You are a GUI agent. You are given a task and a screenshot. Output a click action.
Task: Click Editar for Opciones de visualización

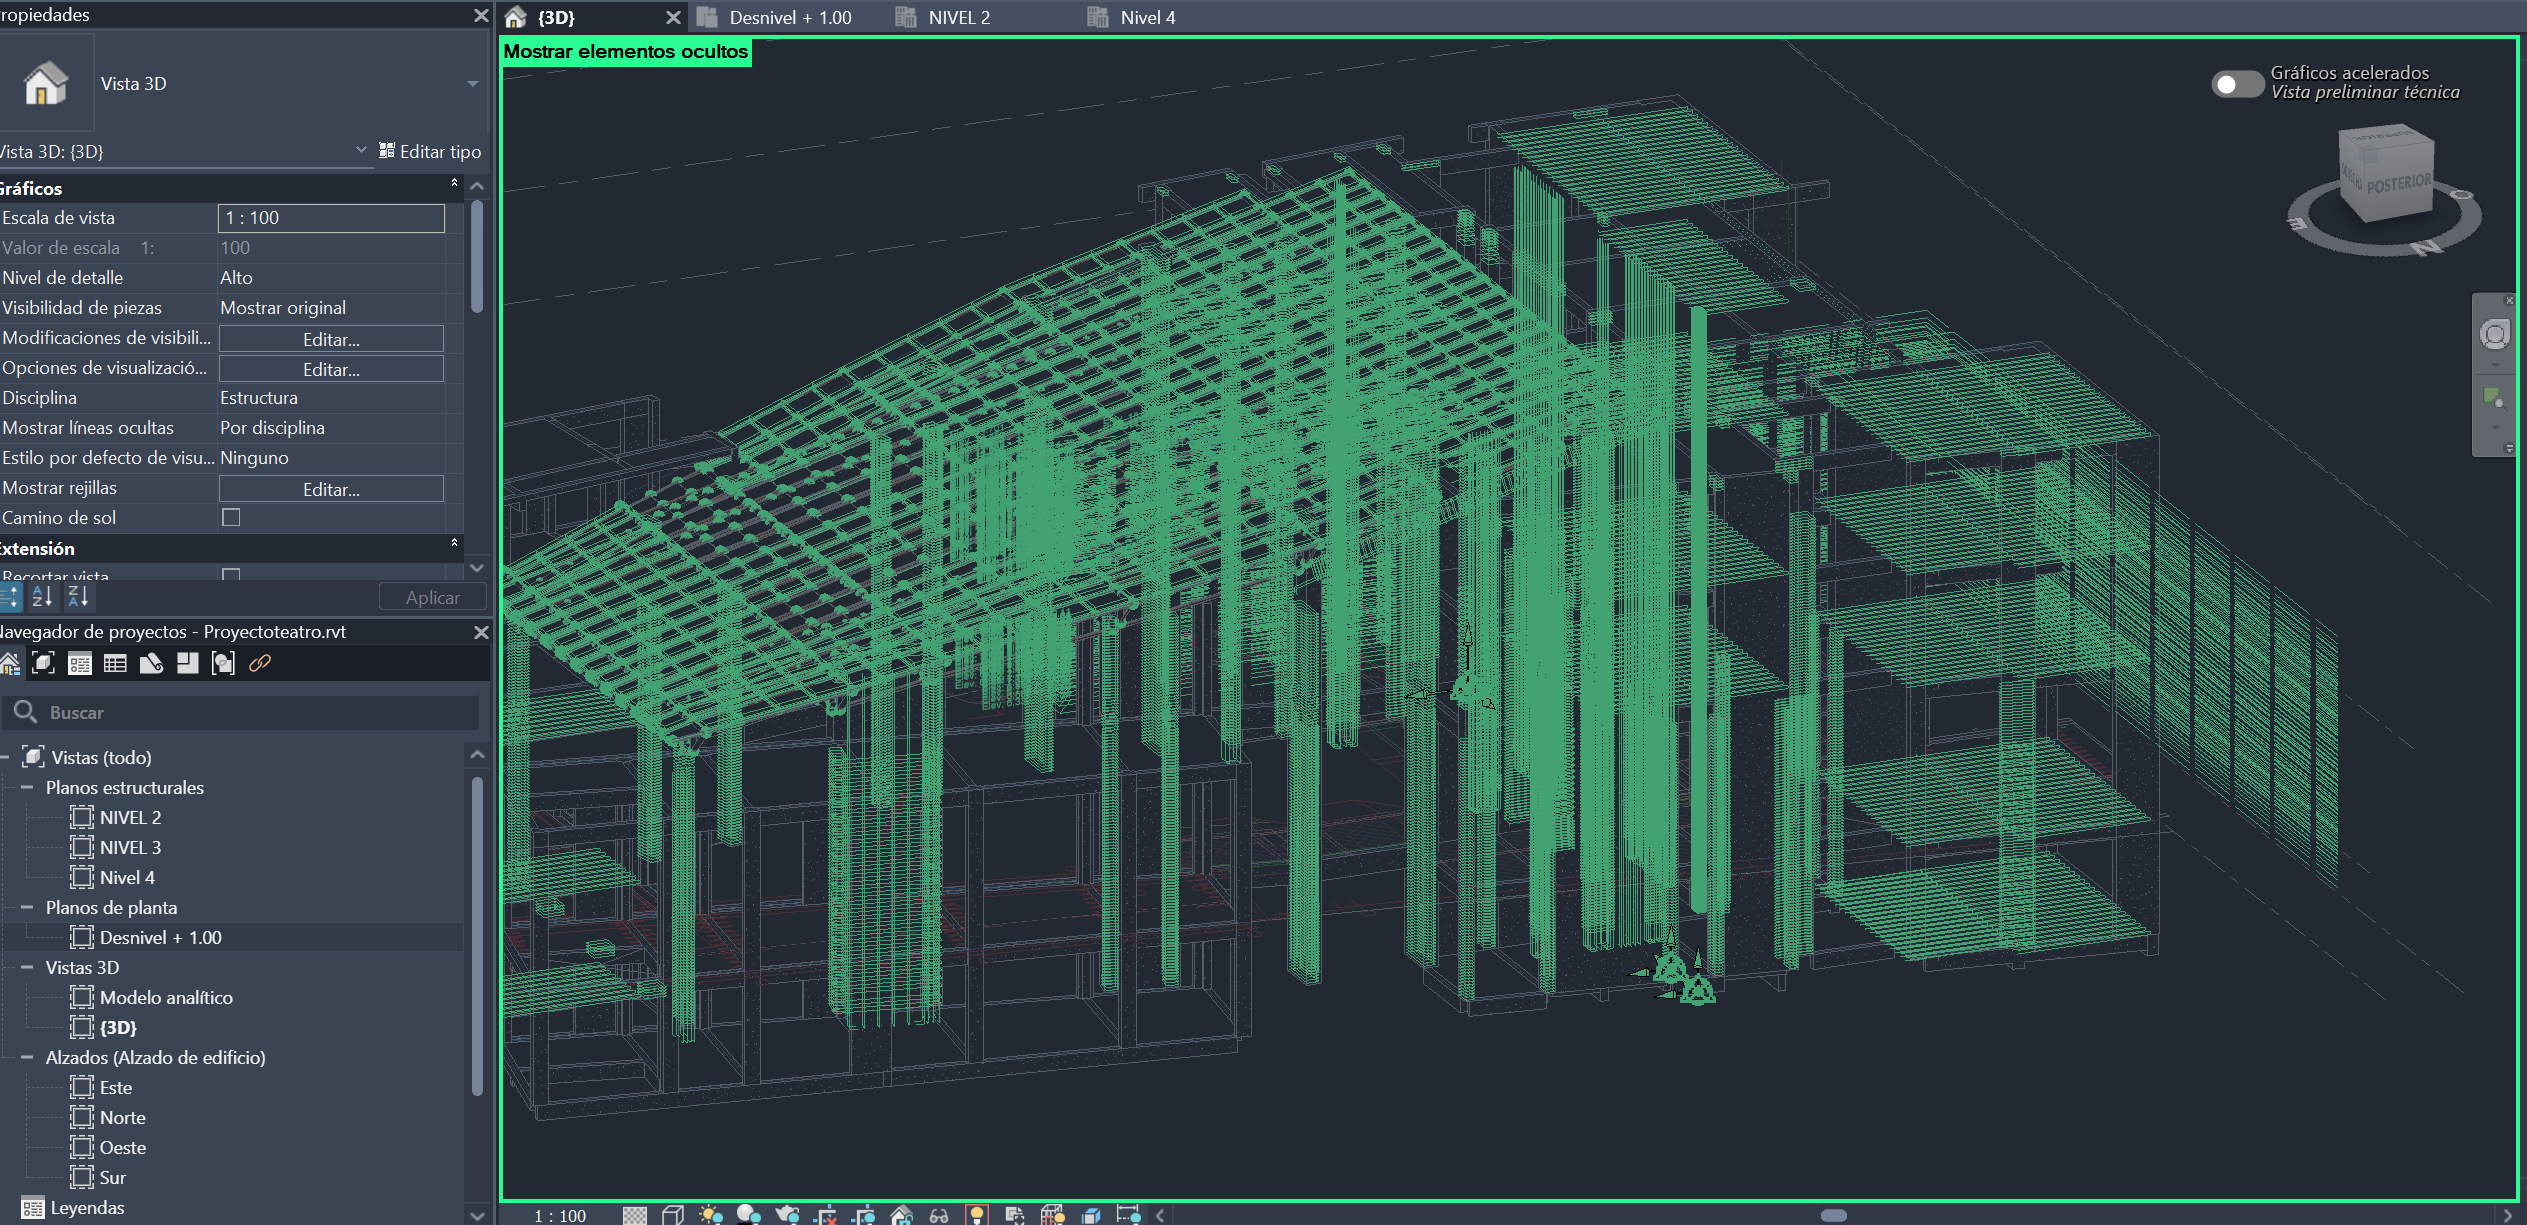click(x=331, y=369)
